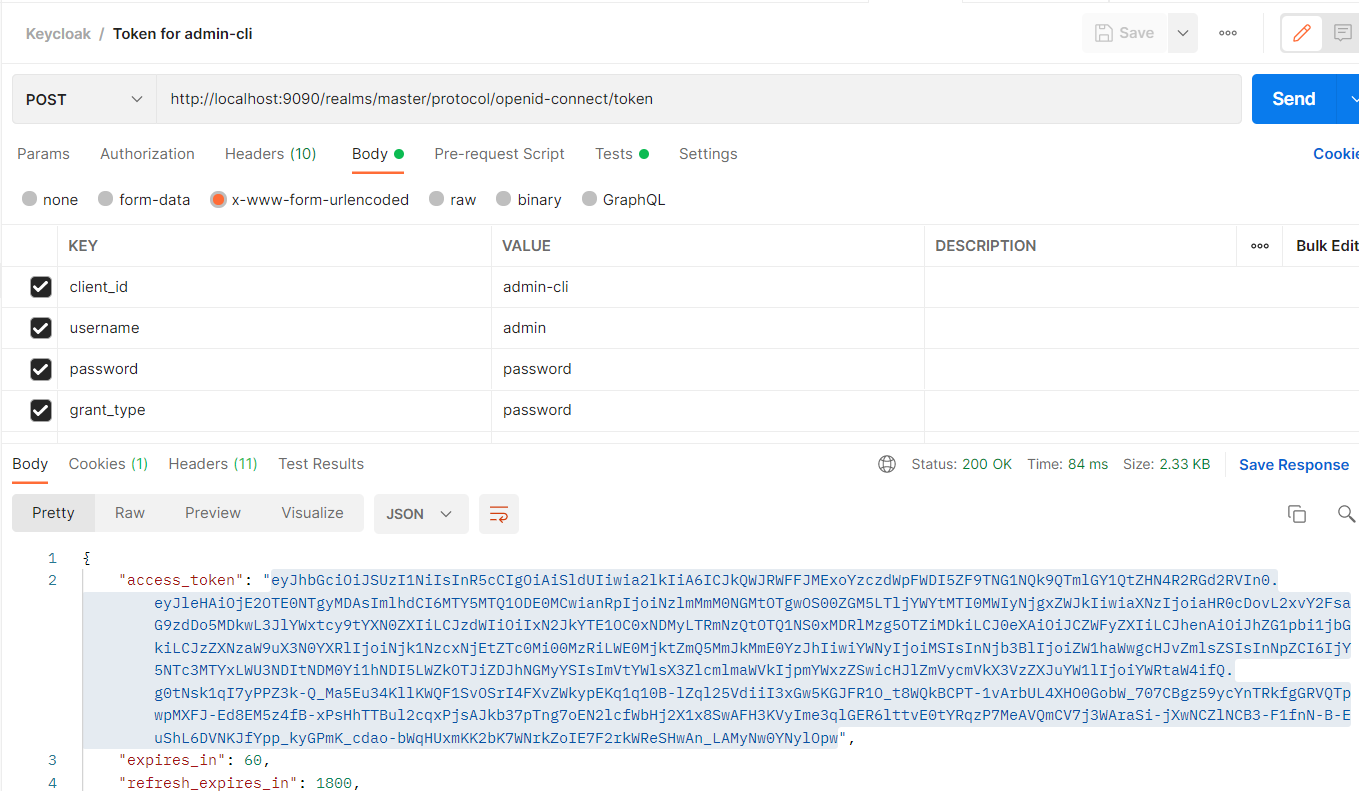1359x791 pixels.
Task: Click the username key cell
Action: click(x=274, y=328)
